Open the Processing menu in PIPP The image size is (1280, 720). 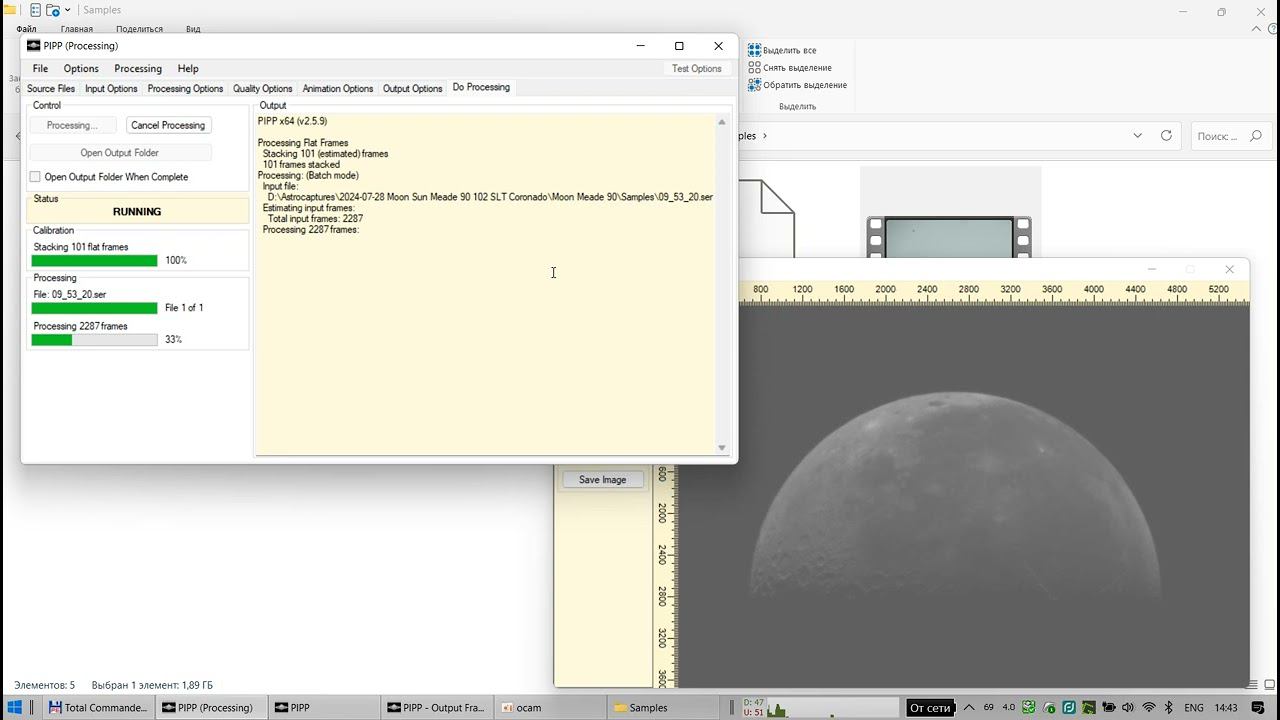click(138, 69)
